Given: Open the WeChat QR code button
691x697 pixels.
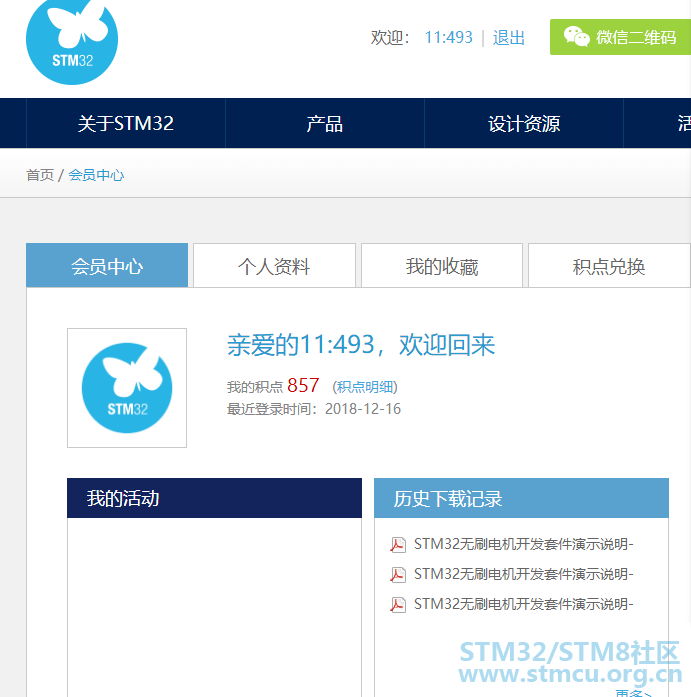Looking at the screenshot, I should click(620, 37).
